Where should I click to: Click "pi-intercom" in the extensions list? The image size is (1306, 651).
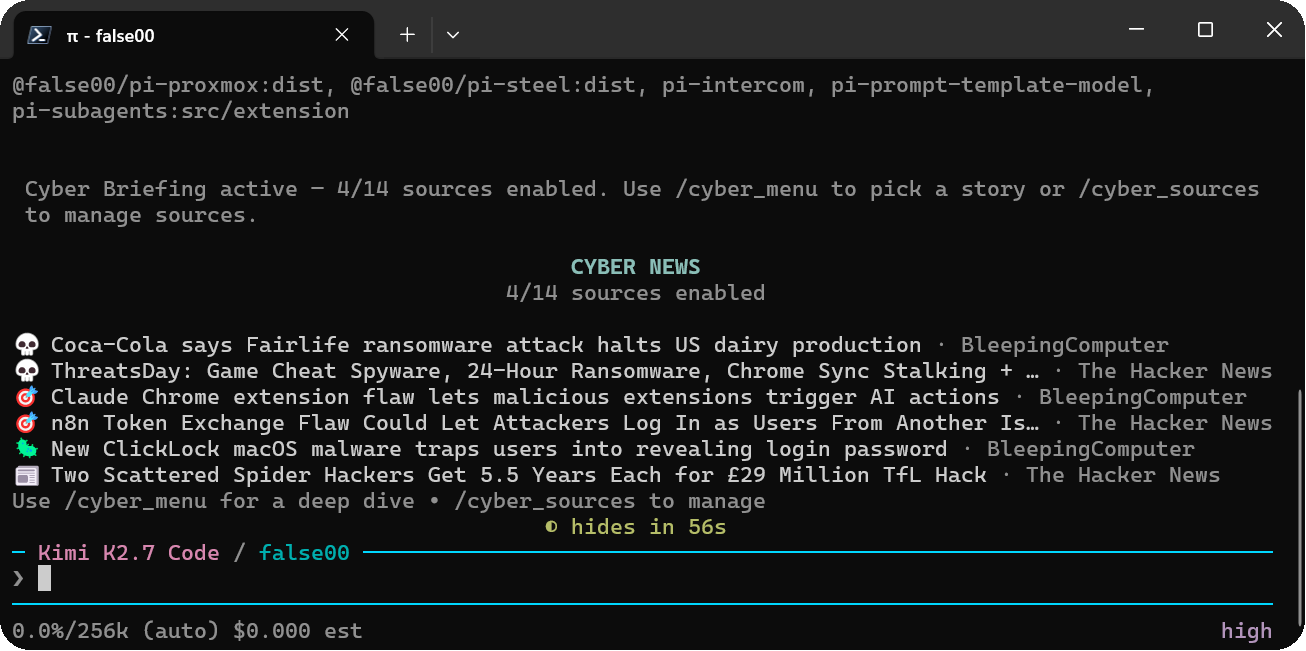pyautogui.click(x=733, y=85)
